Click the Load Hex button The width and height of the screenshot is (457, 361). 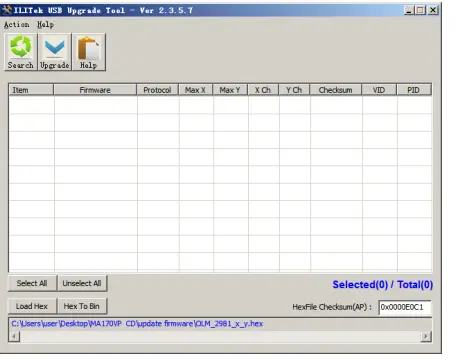tap(32, 306)
